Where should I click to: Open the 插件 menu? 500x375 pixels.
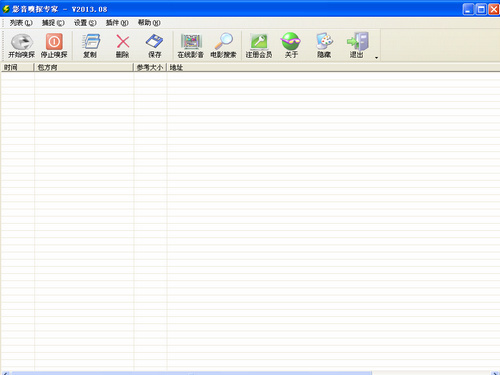coord(117,23)
